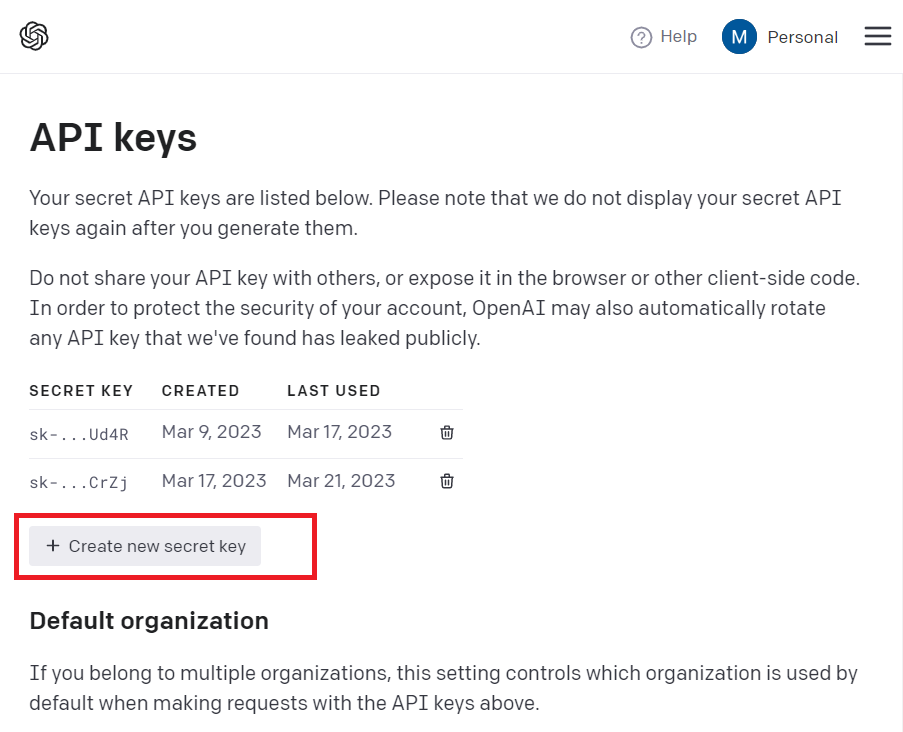Select the sk-...CrZj key text
Viewport: 903px width, 732px height.
(79, 482)
